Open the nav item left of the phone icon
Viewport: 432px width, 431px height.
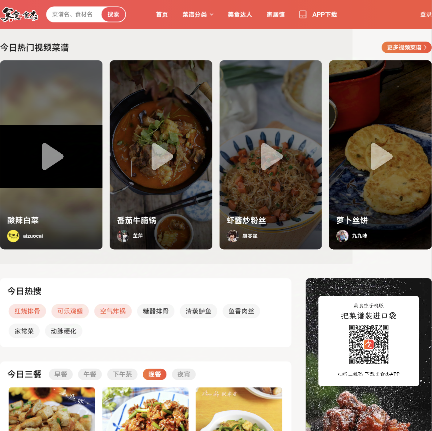(x=275, y=14)
